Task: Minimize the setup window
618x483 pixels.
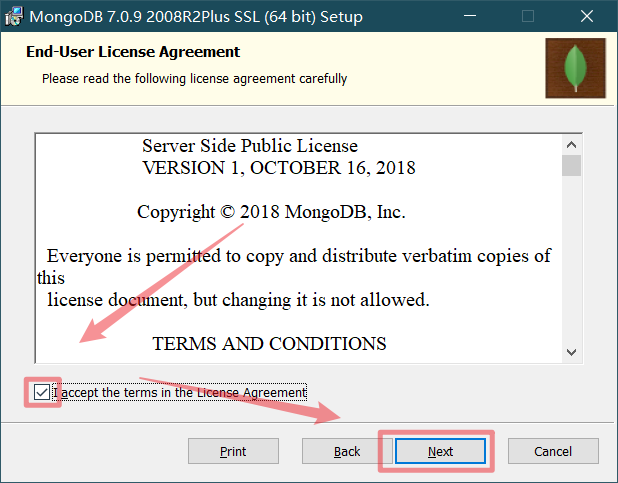Action: (470, 16)
